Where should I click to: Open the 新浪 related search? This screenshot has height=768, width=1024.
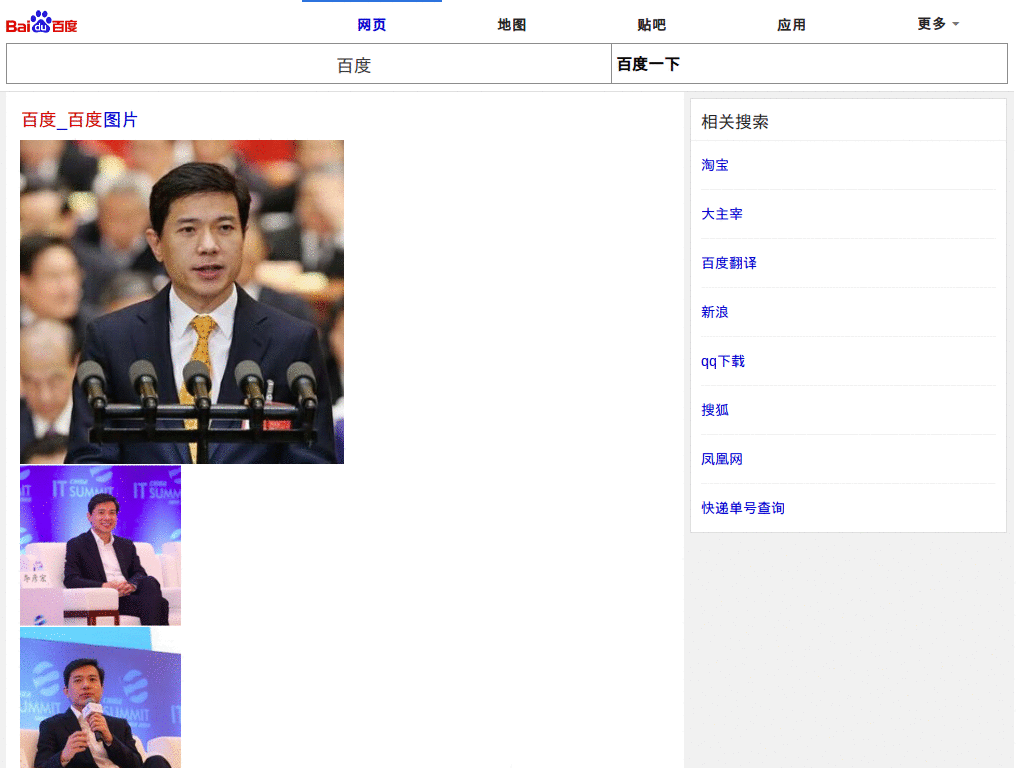(x=715, y=312)
